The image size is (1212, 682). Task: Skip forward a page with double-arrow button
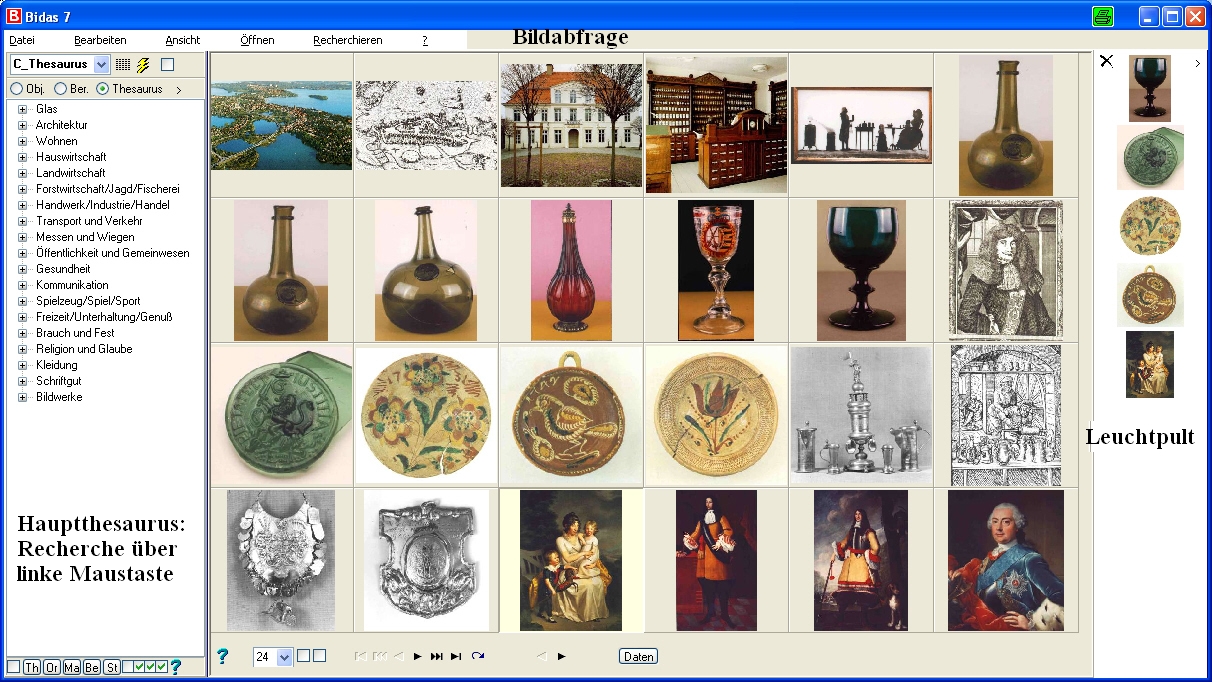click(436, 656)
